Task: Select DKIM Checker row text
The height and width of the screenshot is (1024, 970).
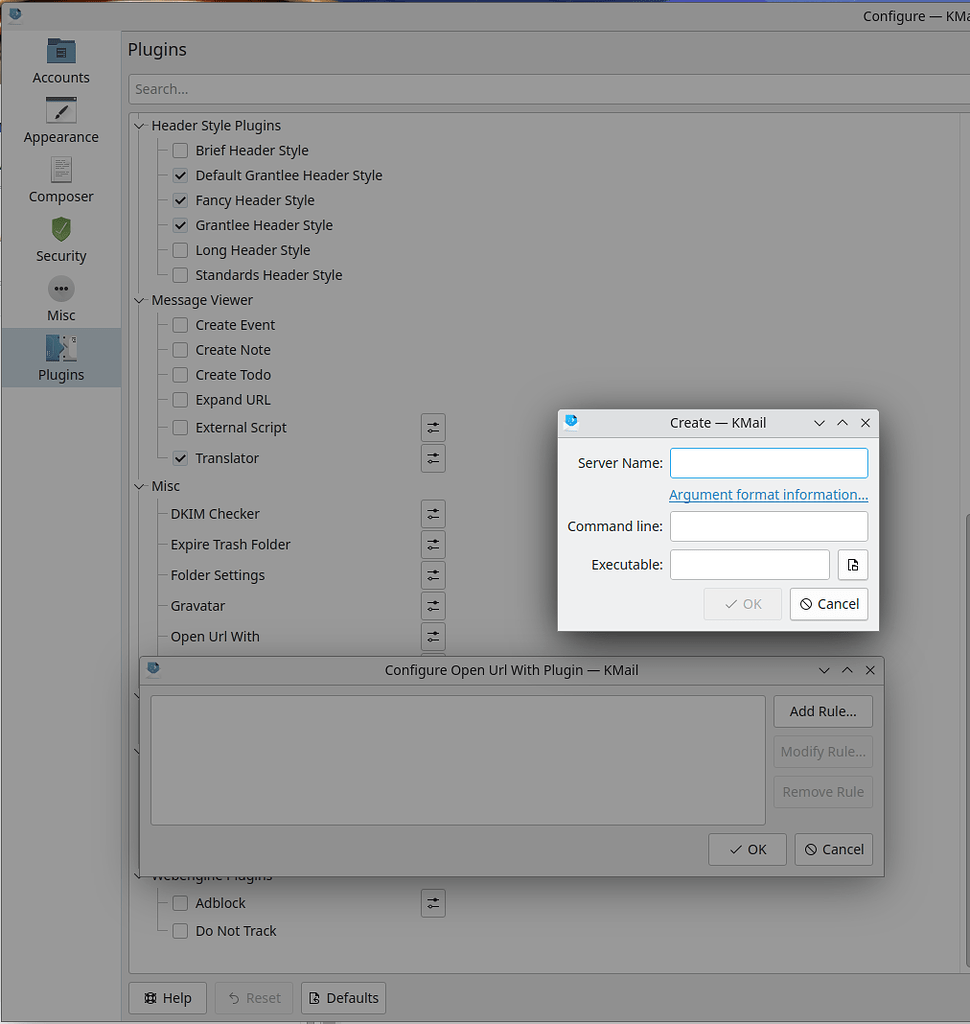Action: [215, 515]
